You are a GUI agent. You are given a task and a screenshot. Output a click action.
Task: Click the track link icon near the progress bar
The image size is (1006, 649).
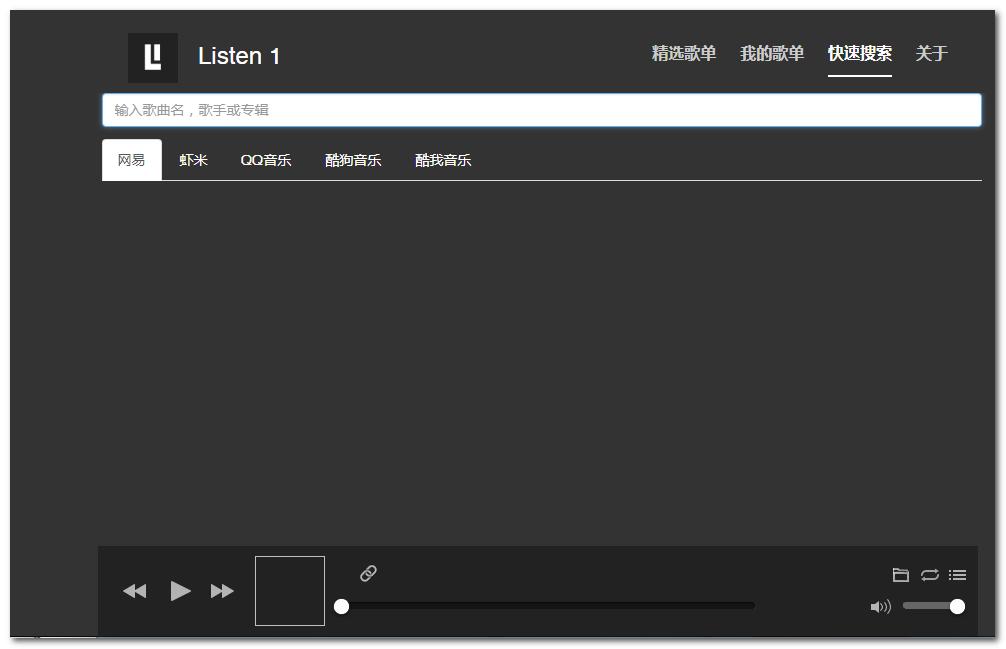(367, 574)
